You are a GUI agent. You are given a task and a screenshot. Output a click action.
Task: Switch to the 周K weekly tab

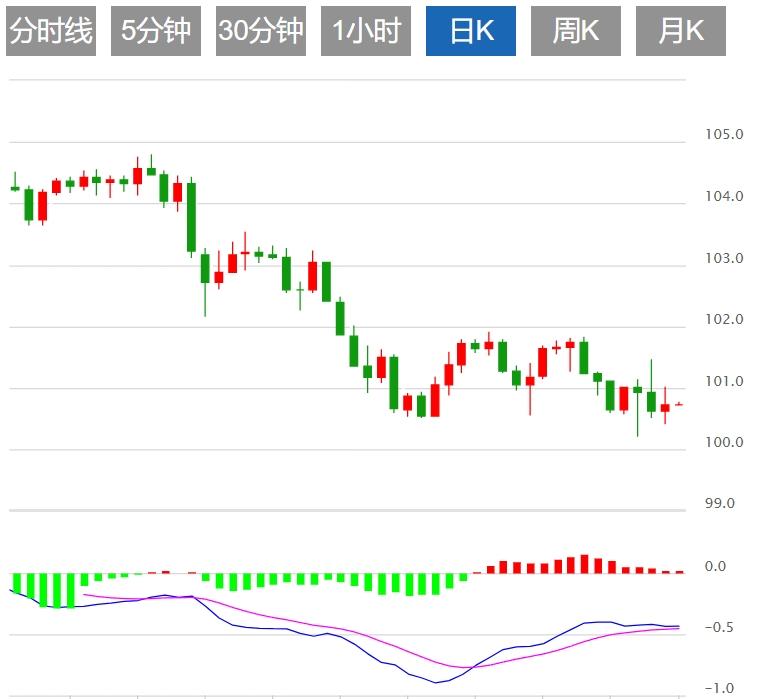tap(576, 31)
